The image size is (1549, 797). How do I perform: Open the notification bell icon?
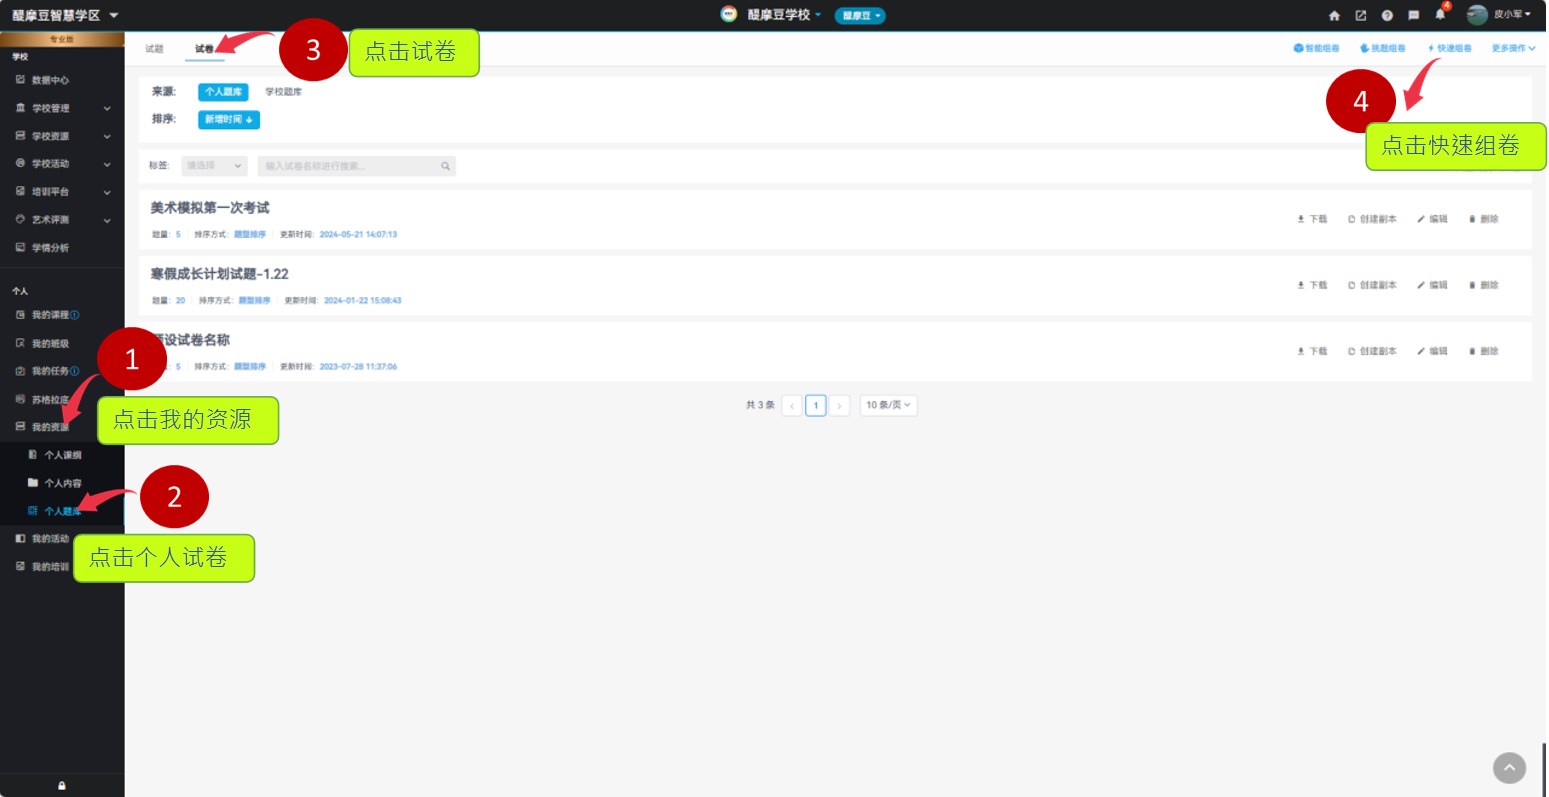tap(1440, 15)
